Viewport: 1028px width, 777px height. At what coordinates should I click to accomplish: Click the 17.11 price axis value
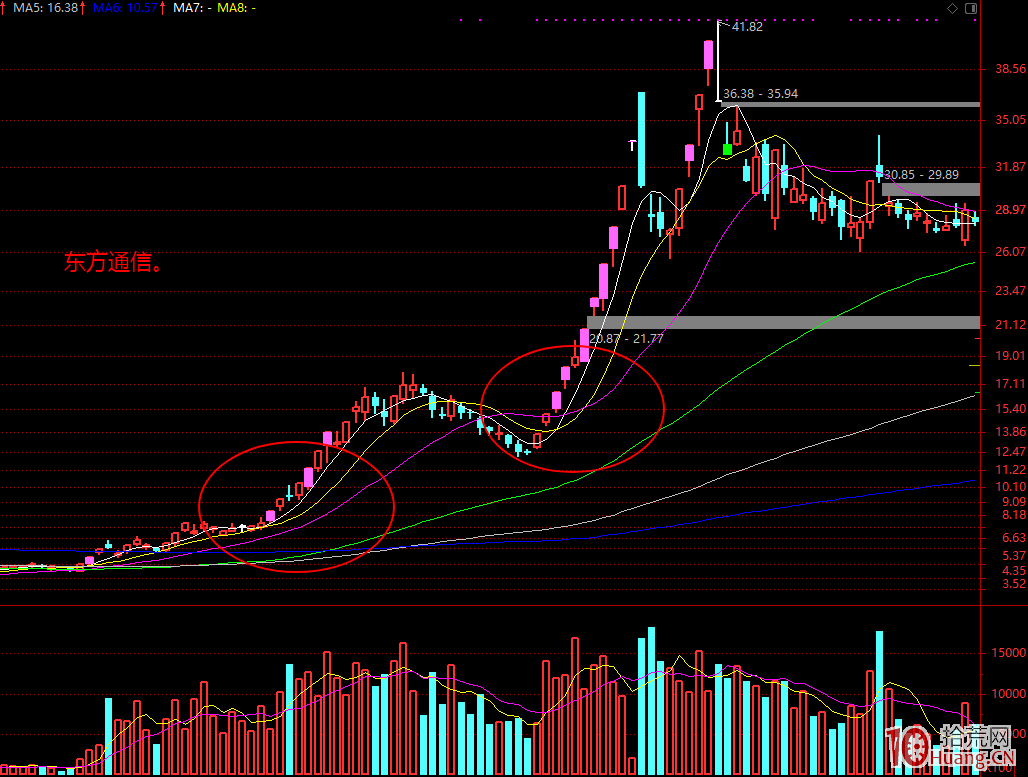1010,384
